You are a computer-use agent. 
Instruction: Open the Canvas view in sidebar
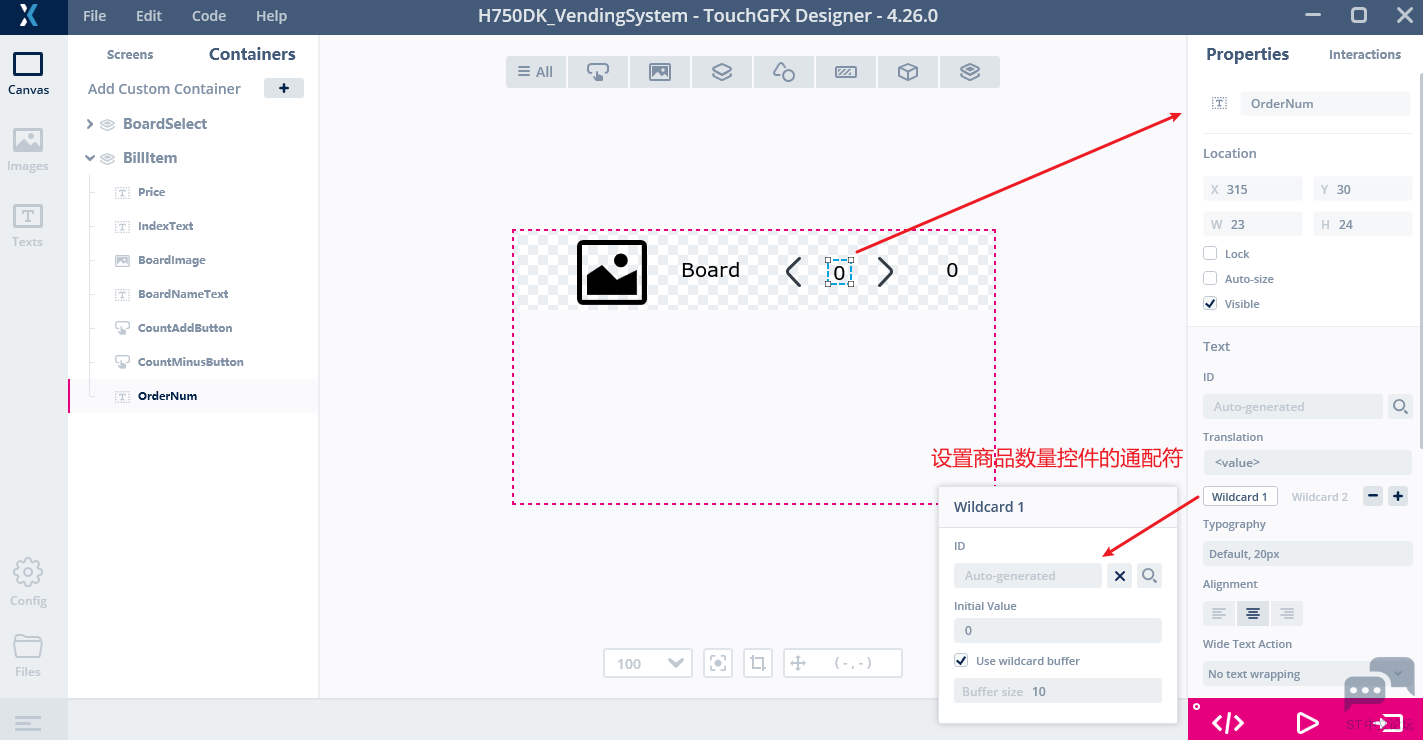[x=28, y=74]
